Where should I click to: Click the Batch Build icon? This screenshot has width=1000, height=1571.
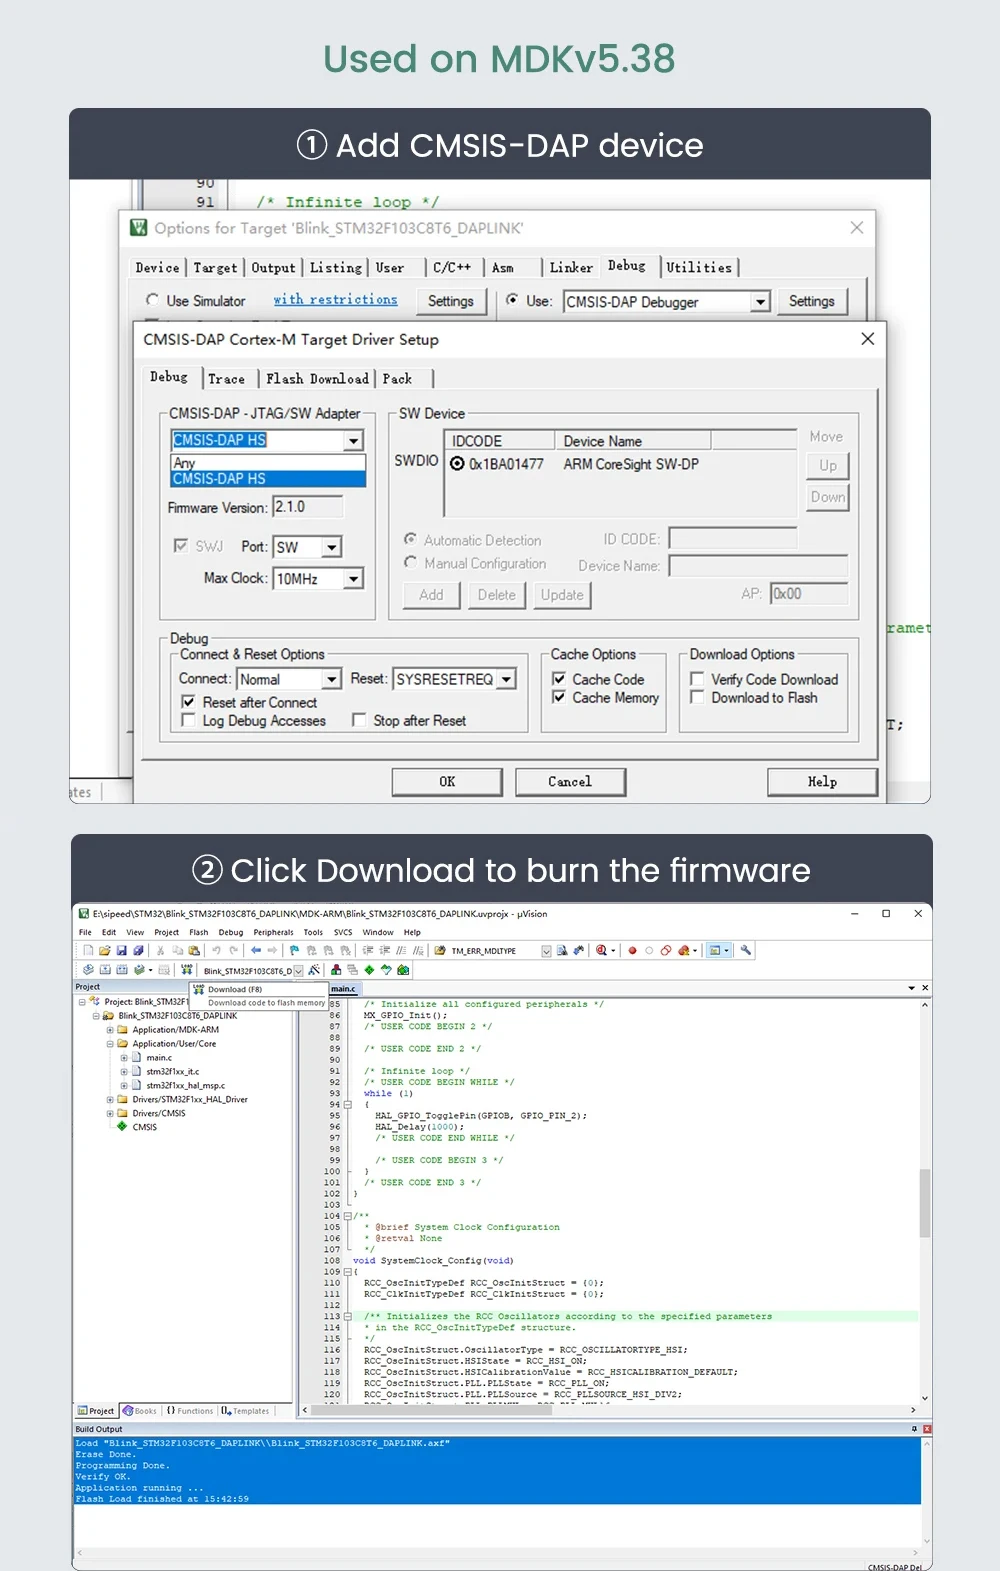140,970
